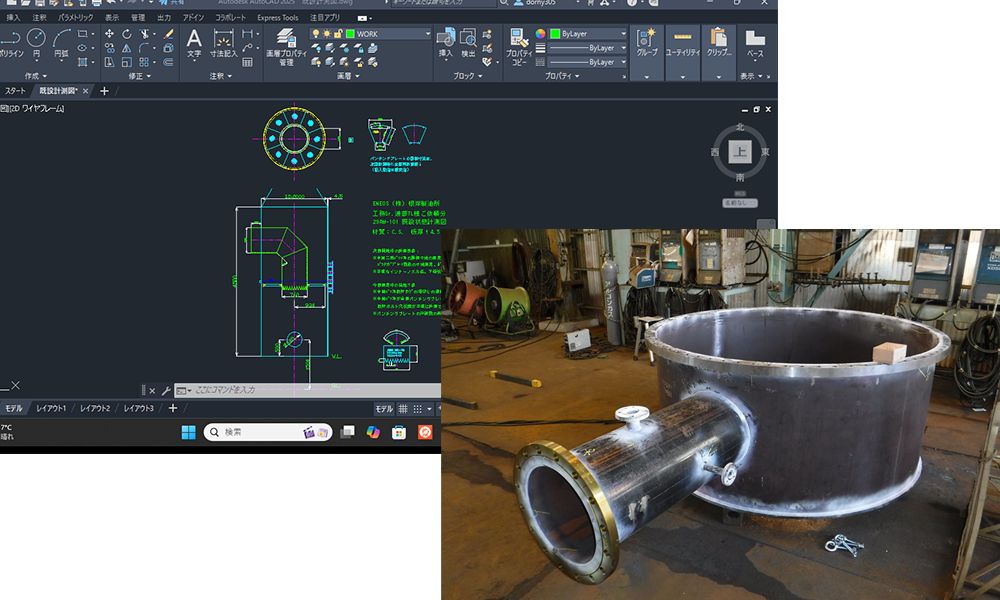Open the Express Tools ribbon tab
Image resolution: width=1000 pixels, height=600 pixels.
[x=277, y=18]
